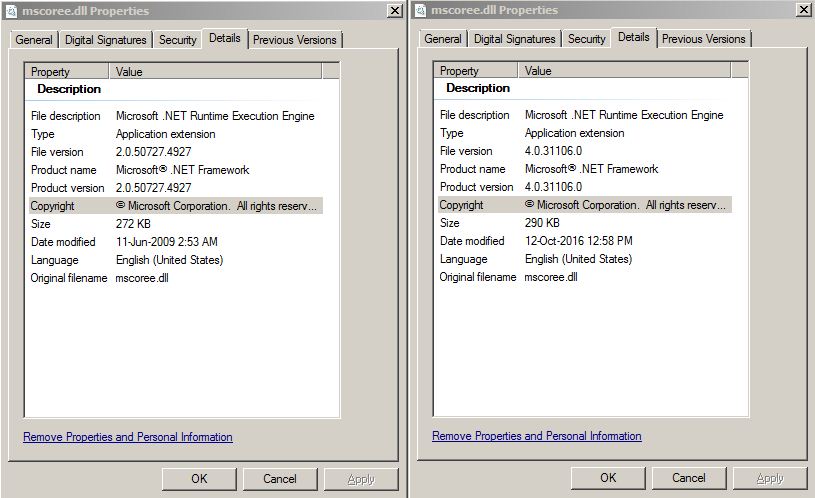Open General tab in left window
This screenshot has height=498, width=815.
(x=34, y=40)
